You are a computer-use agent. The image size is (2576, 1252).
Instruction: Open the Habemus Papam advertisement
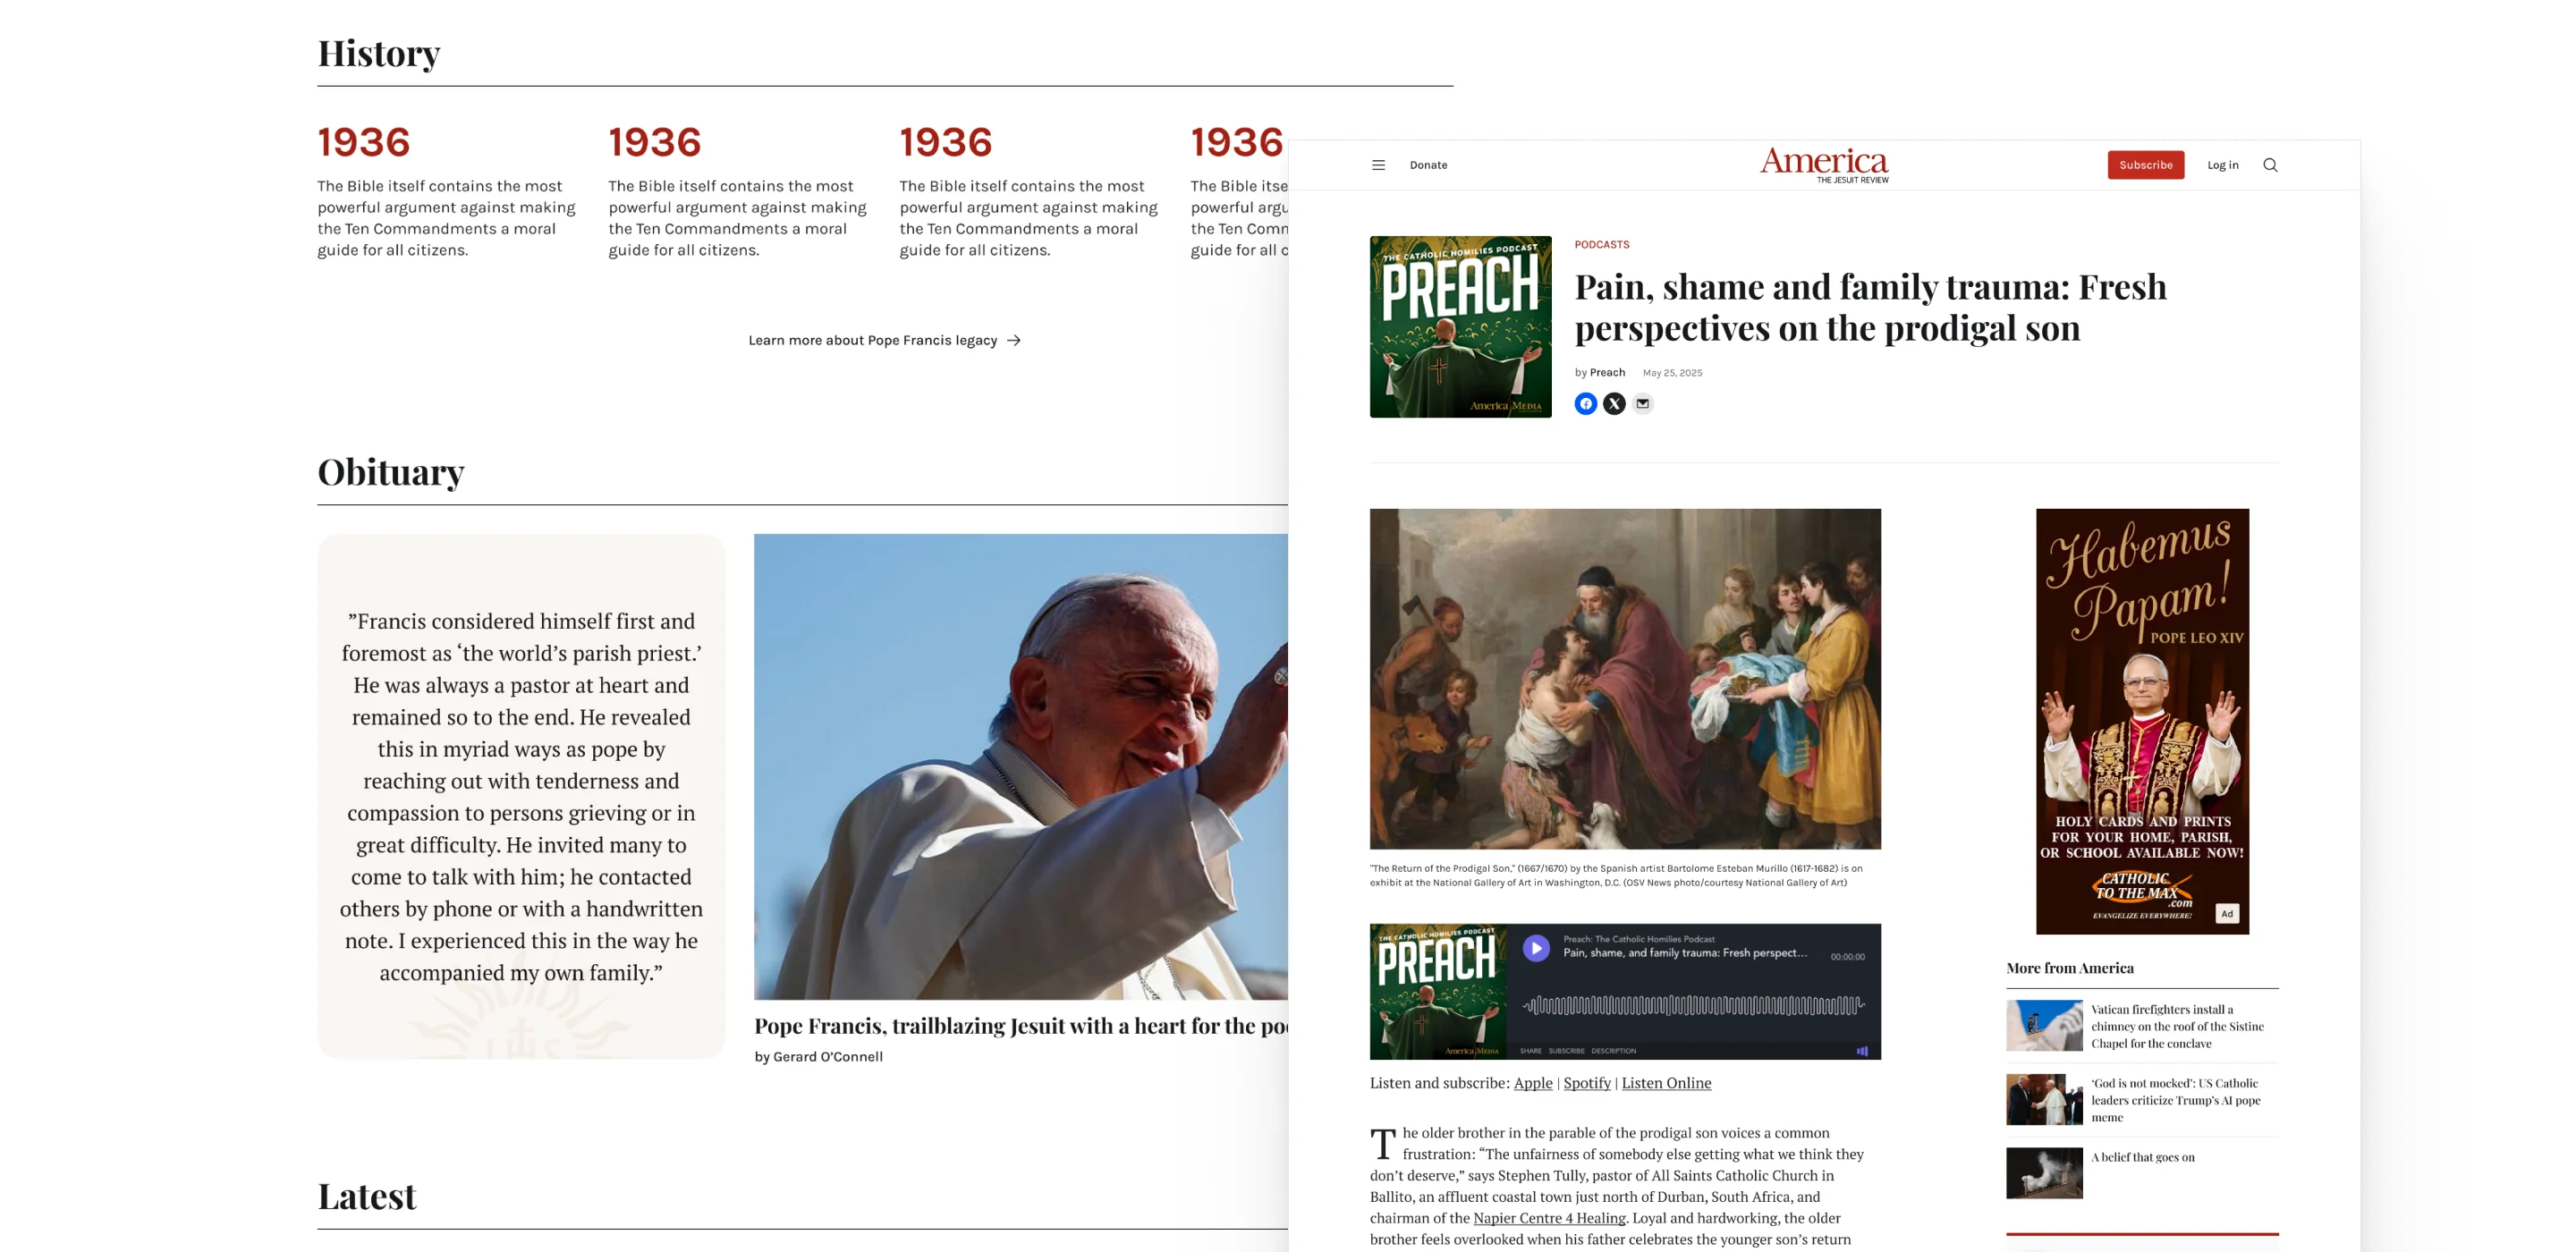pyautogui.click(x=2142, y=721)
